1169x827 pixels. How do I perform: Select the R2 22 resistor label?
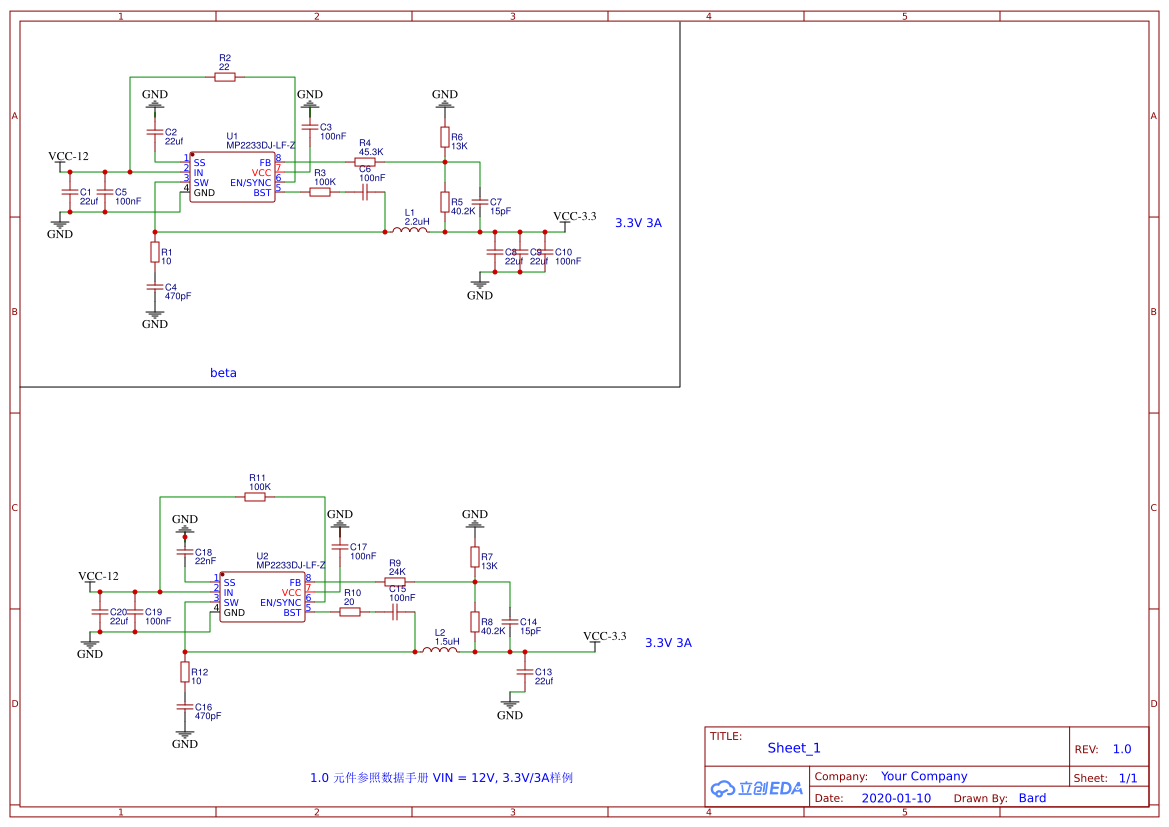[225, 63]
